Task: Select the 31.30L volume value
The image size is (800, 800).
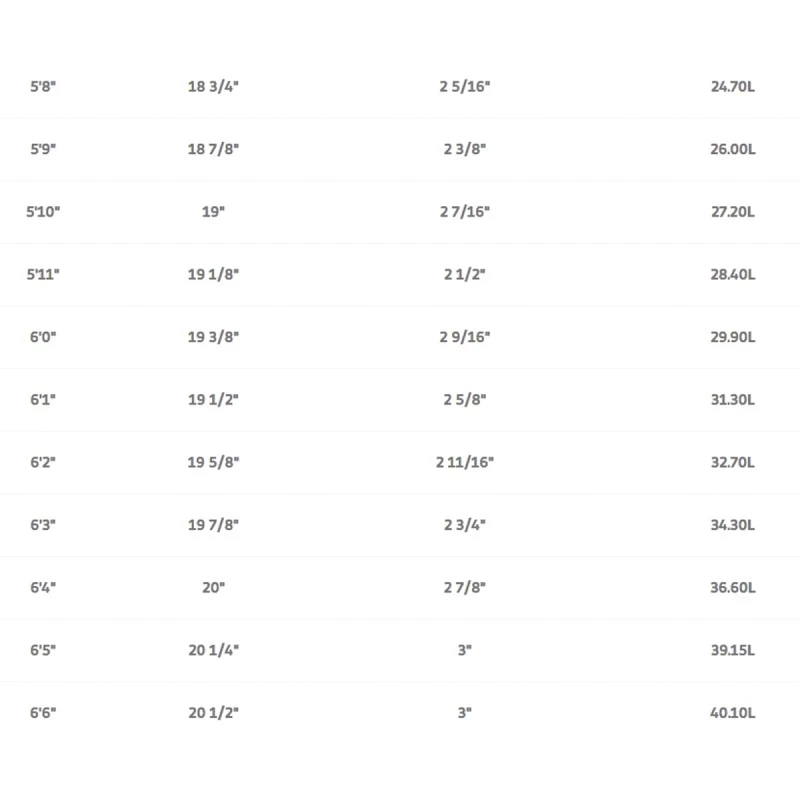Action: pos(733,400)
